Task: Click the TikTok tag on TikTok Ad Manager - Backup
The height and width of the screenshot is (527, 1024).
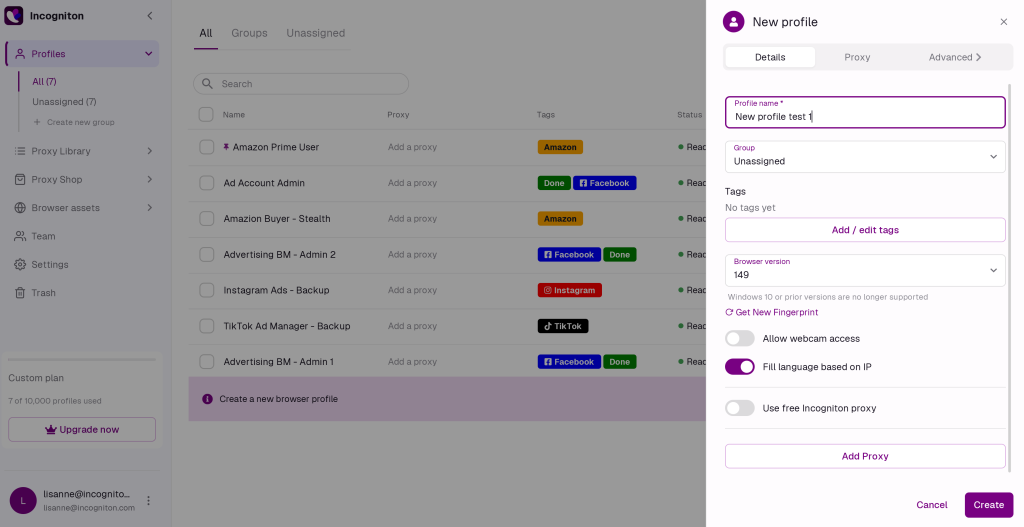Action: (563, 327)
